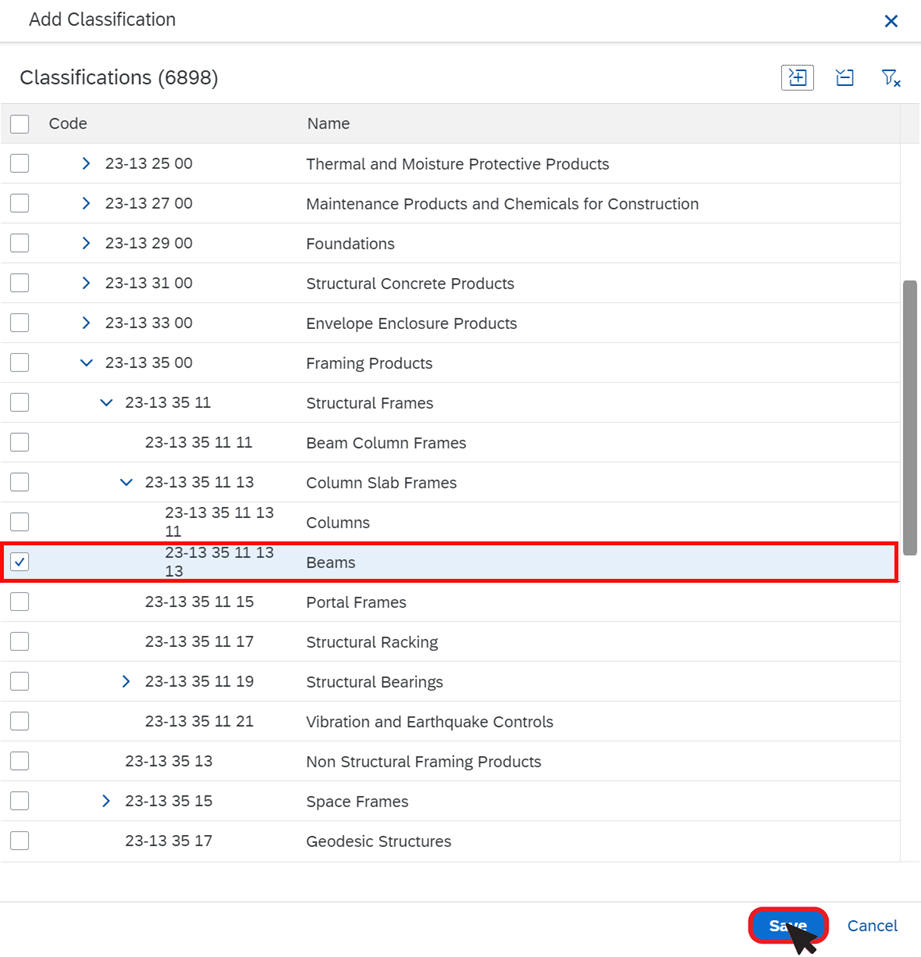This screenshot has width=921, height=957.
Task: Check the Space Frames checkbox
Action: (20, 801)
